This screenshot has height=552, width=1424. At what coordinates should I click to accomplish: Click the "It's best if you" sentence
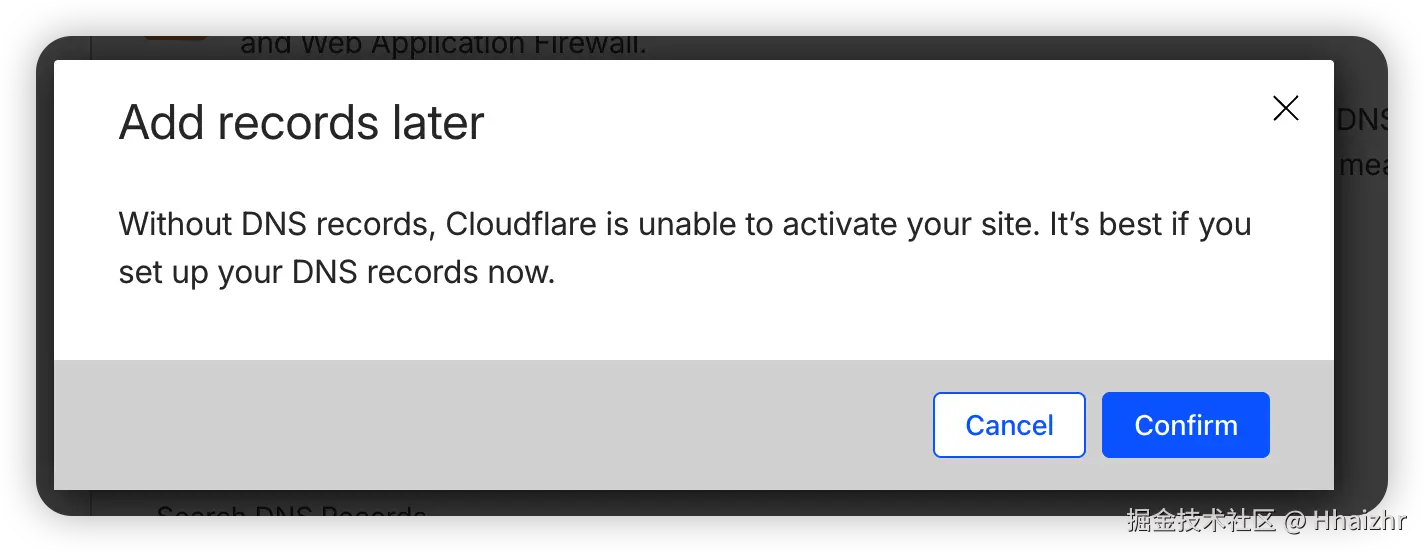1150,224
